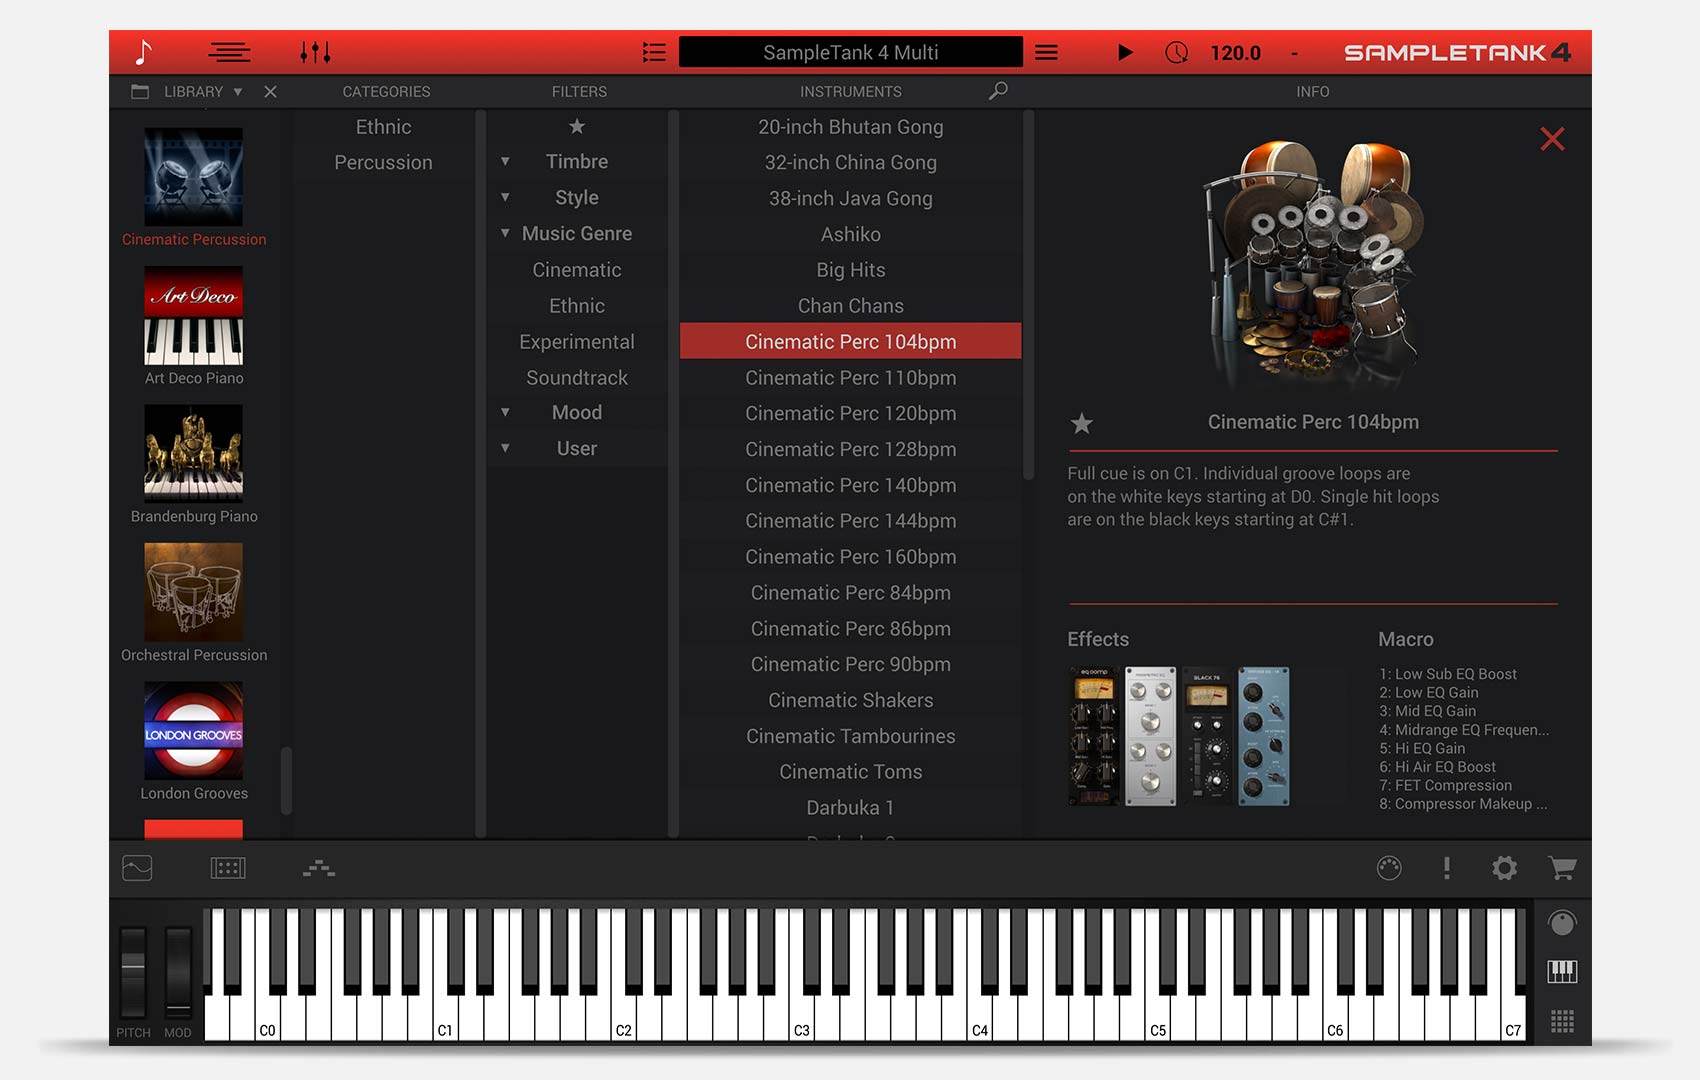This screenshot has width=1700, height=1080.
Task: Open the settings gear
Action: point(1504,869)
